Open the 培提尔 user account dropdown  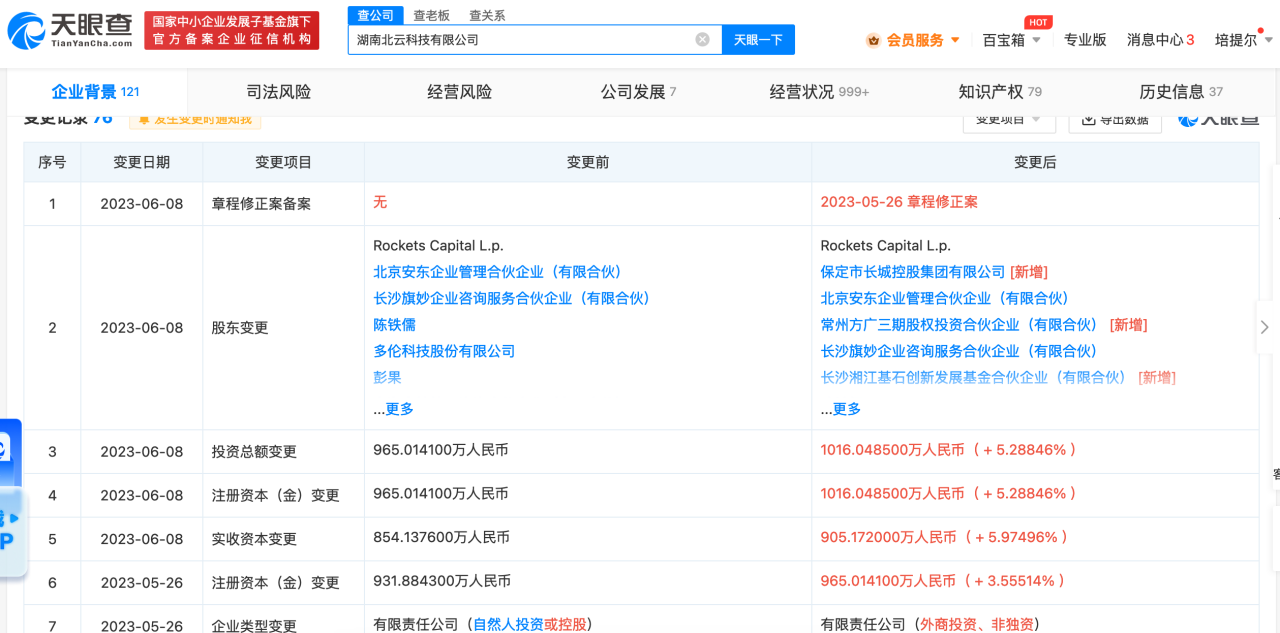point(1244,40)
